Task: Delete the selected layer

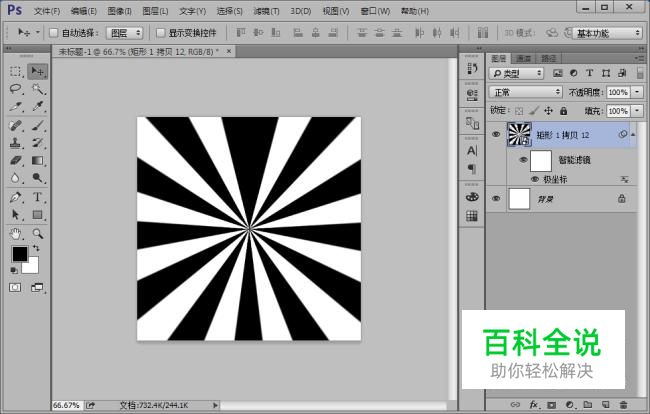Action: [623, 404]
